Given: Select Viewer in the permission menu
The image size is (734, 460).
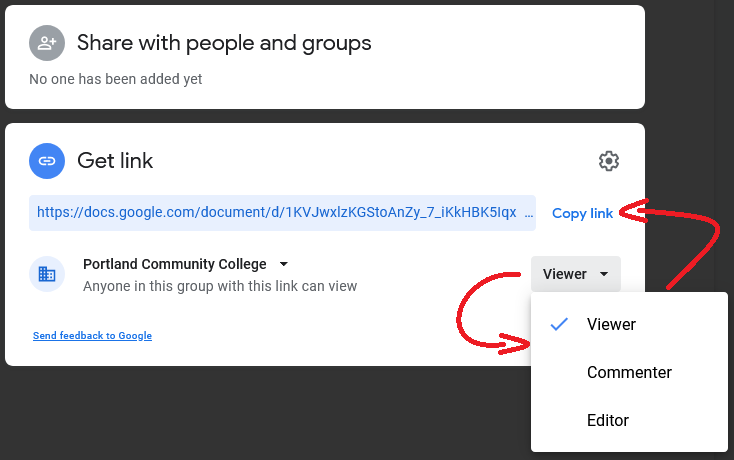Looking at the screenshot, I should pyautogui.click(x=611, y=324).
